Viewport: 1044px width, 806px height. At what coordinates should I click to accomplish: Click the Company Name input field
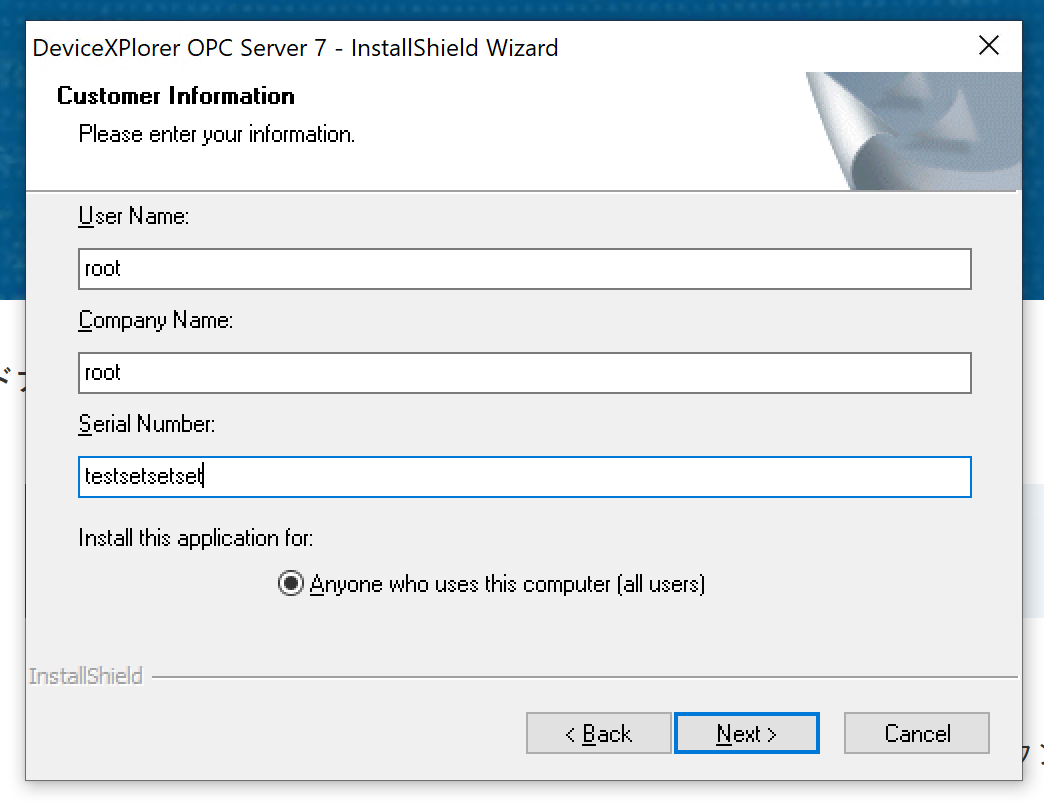[525, 373]
